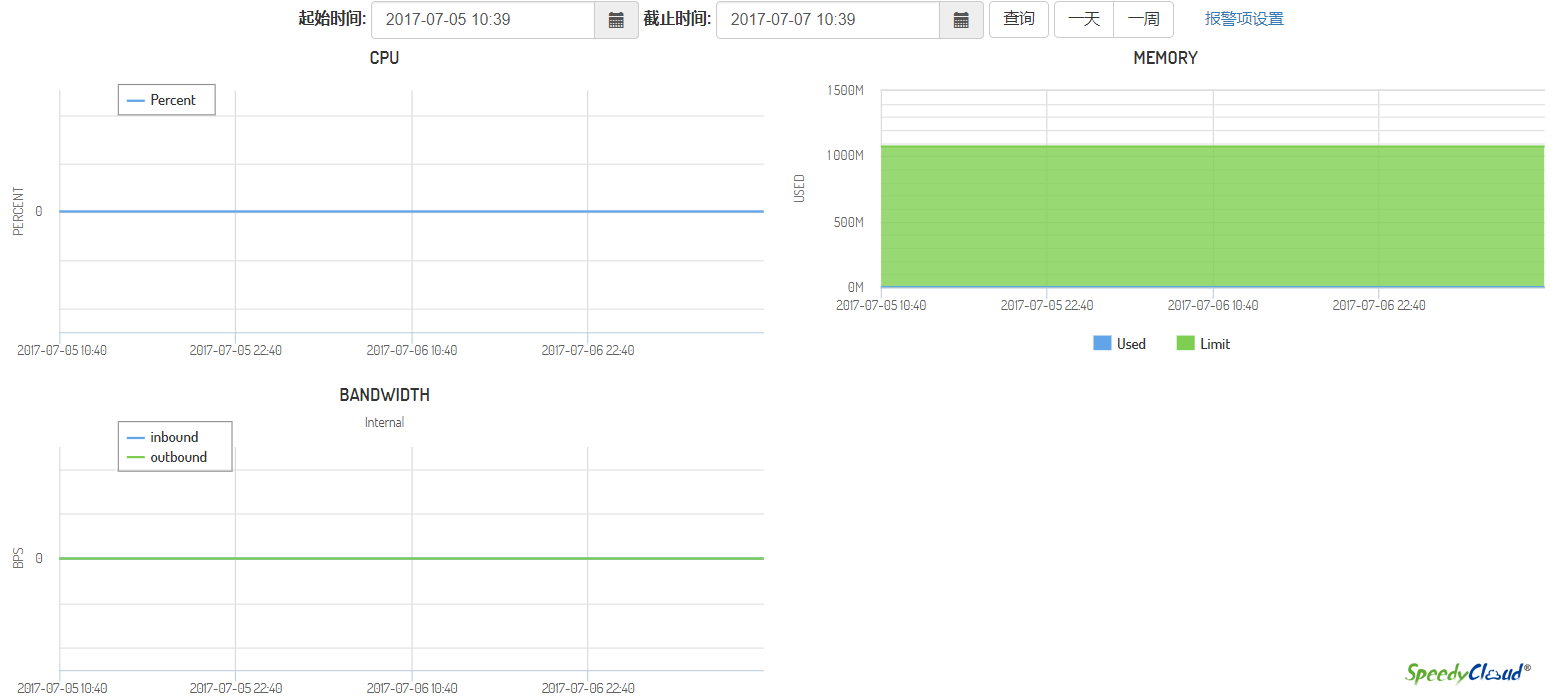Click the blue Used color swatch
The height and width of the screenshot is (700, 1556).
(1102, 344)
